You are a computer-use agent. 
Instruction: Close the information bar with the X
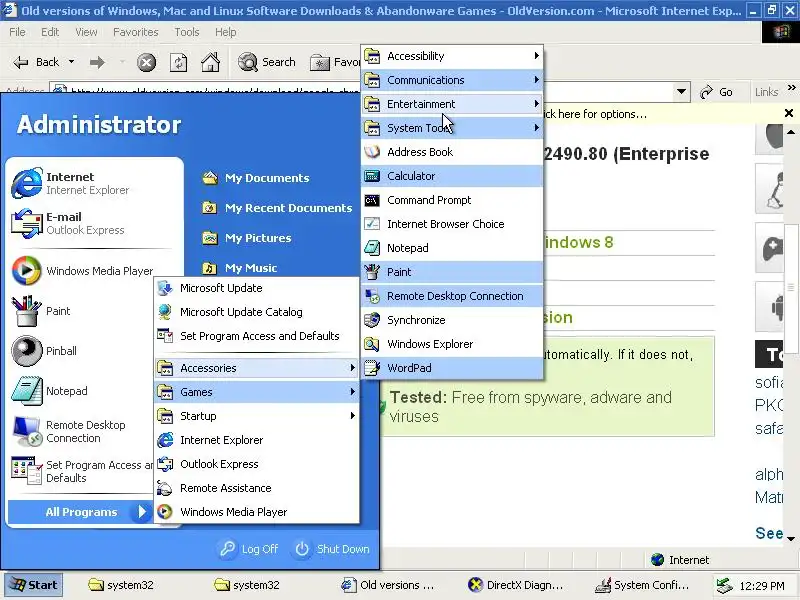pos(789,113)
